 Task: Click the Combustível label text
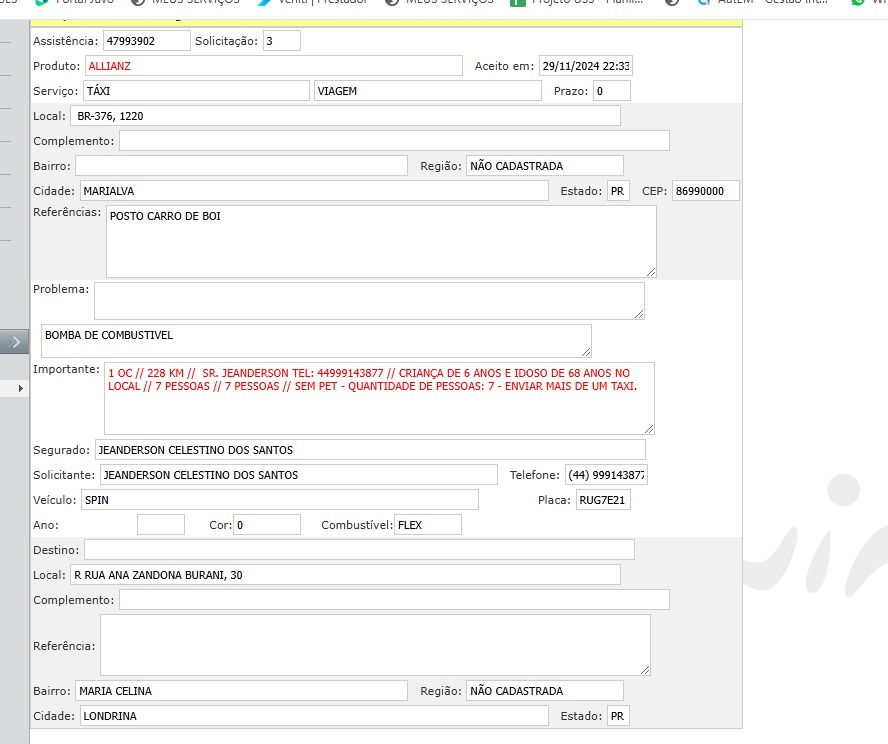click(357, 525)
